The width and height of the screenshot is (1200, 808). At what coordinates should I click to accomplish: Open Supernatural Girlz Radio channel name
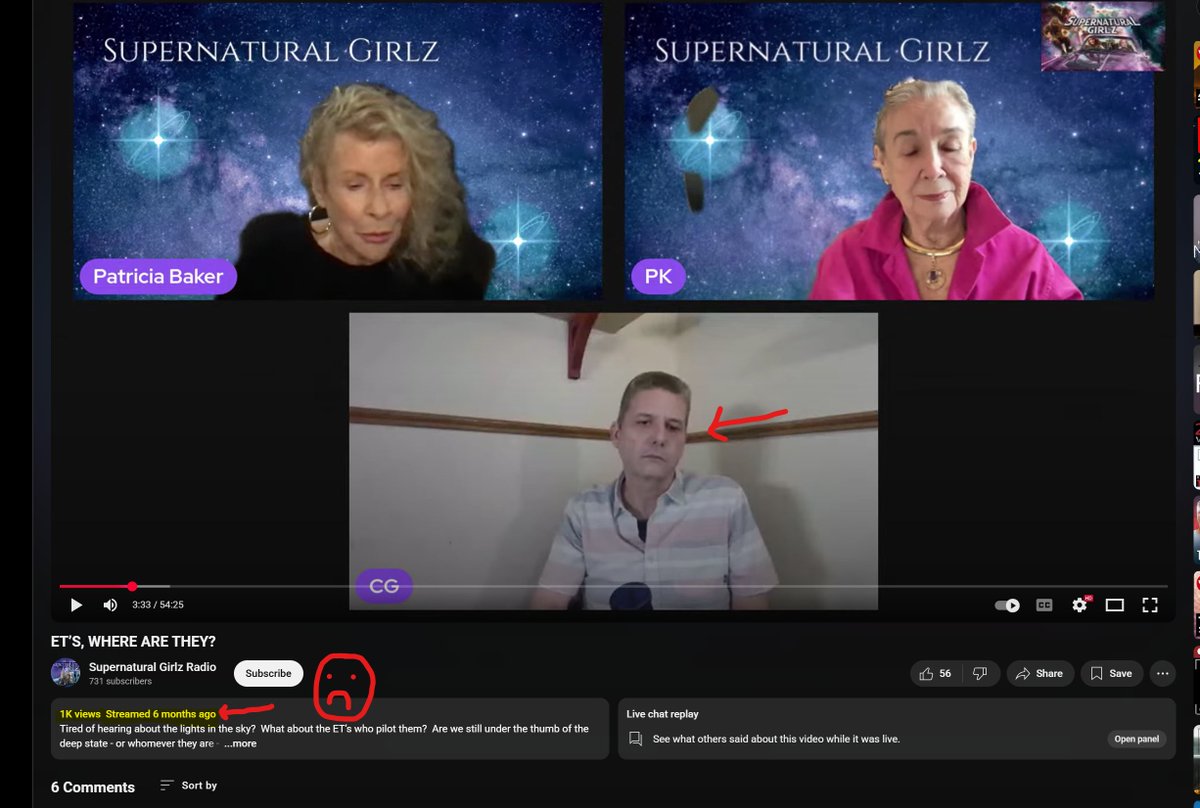point(151,667)
